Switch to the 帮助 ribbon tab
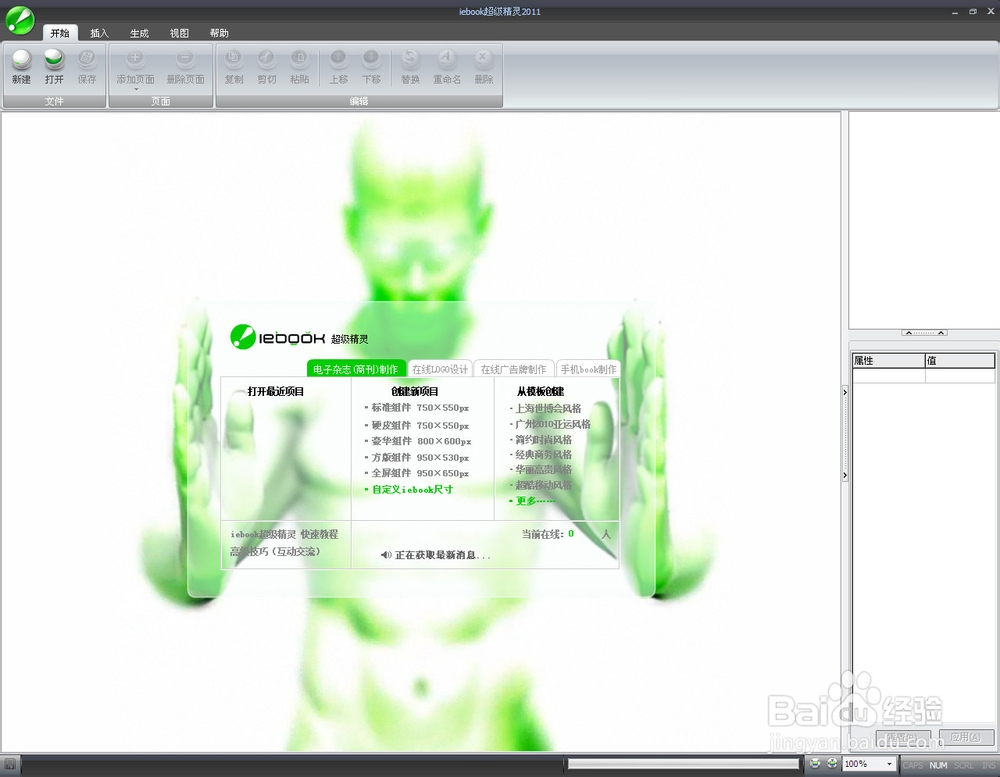Image resolution: width=1000 pixels, height=777 pixels. 219,33
